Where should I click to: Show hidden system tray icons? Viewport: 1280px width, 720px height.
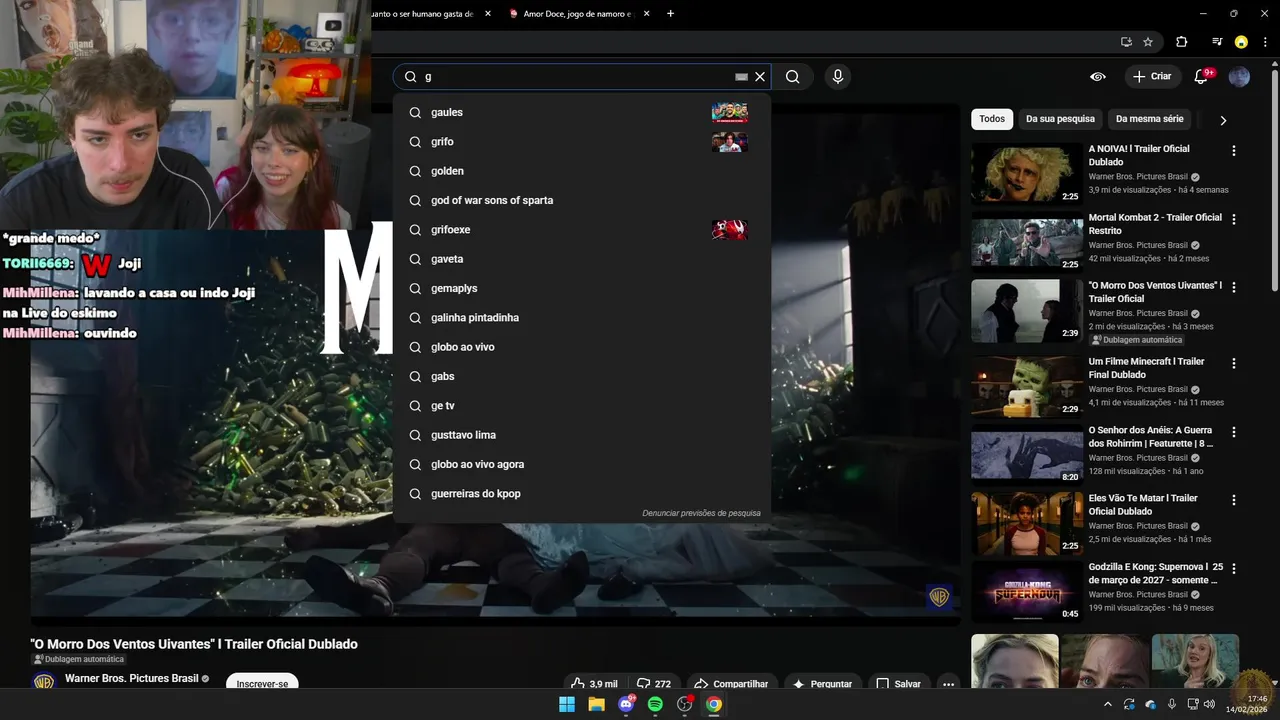click(x=1107, y=704)
